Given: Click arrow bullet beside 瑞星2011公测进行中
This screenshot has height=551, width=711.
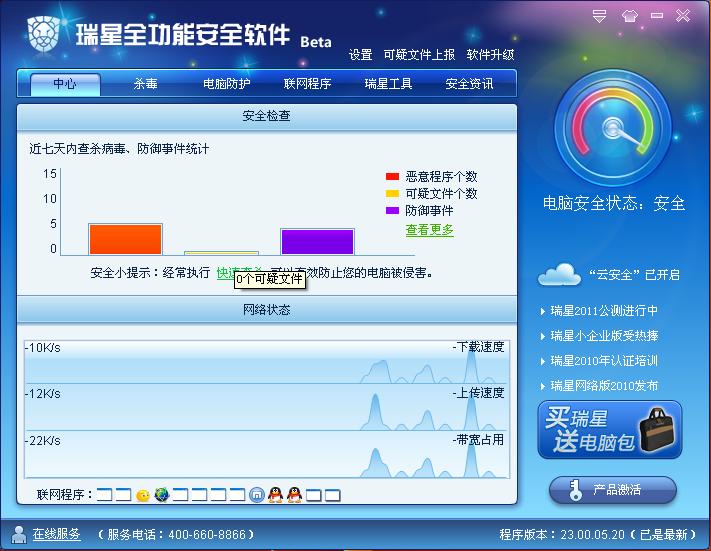Looking at the screenshot, I should coord(543,312).
